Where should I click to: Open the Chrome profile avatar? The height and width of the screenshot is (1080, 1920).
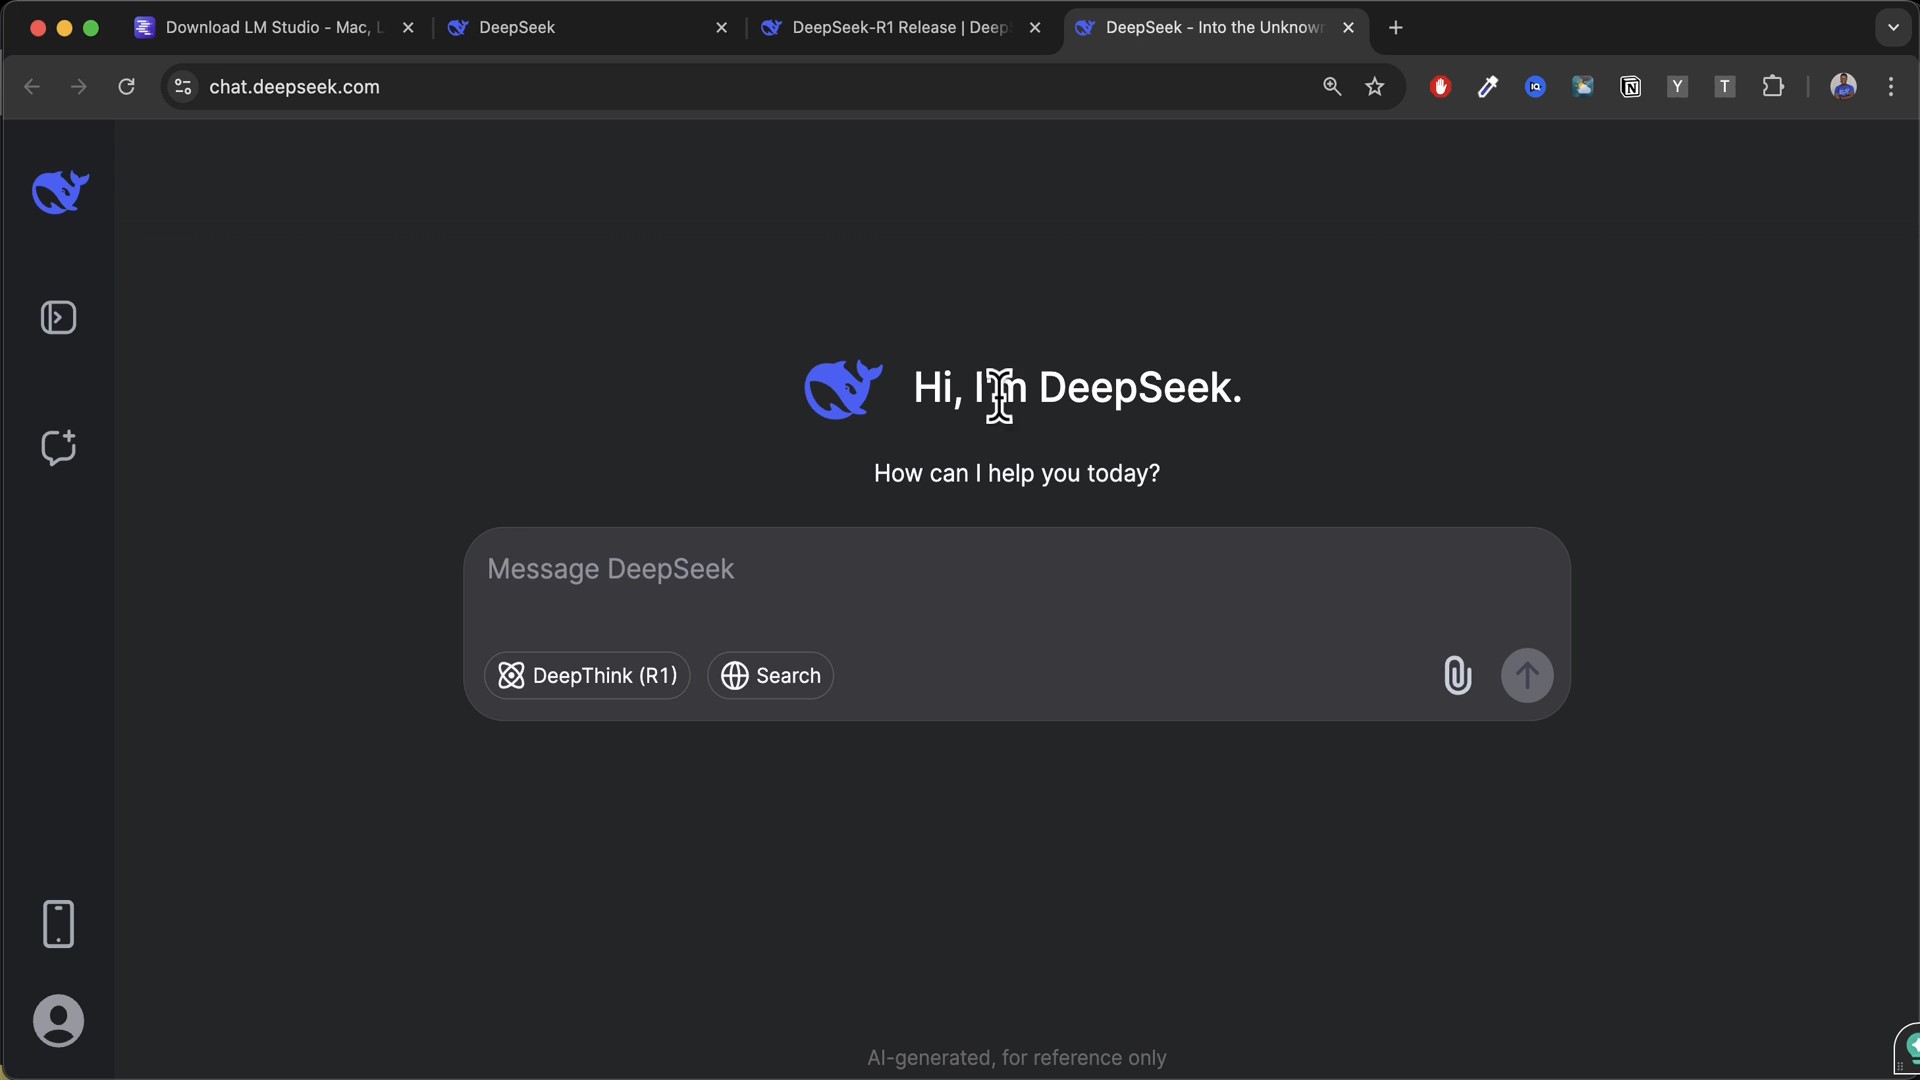pyautogui.click(x=1843, y=87)
